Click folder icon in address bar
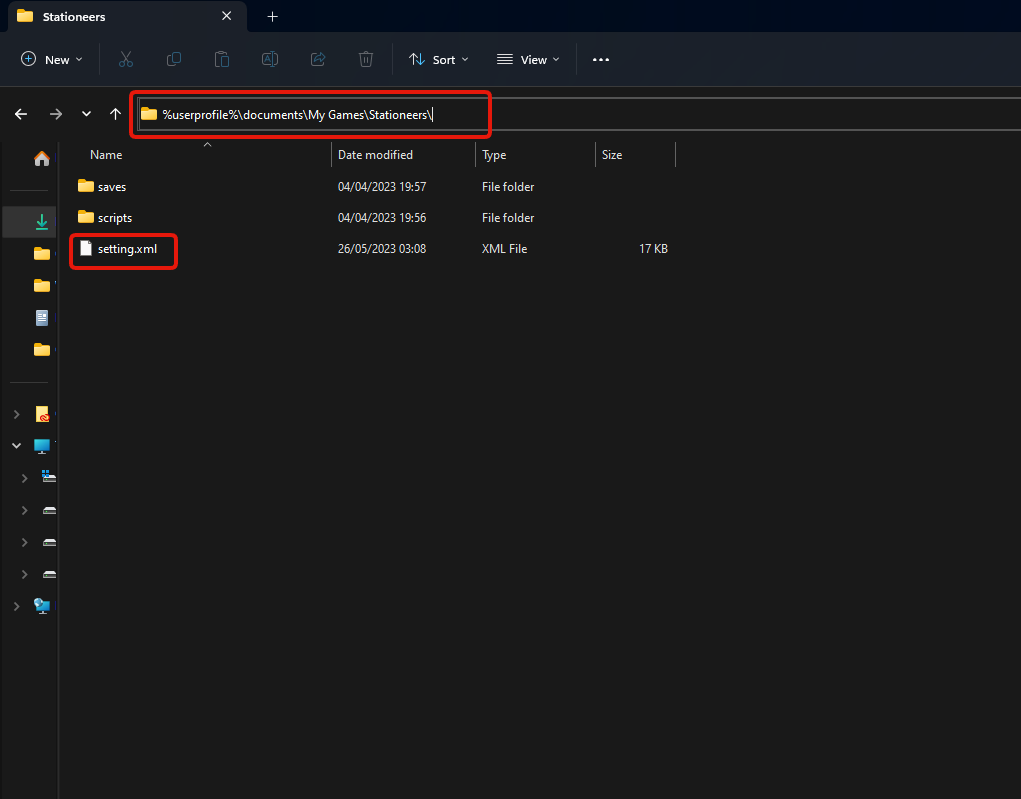 pos(149,114)
